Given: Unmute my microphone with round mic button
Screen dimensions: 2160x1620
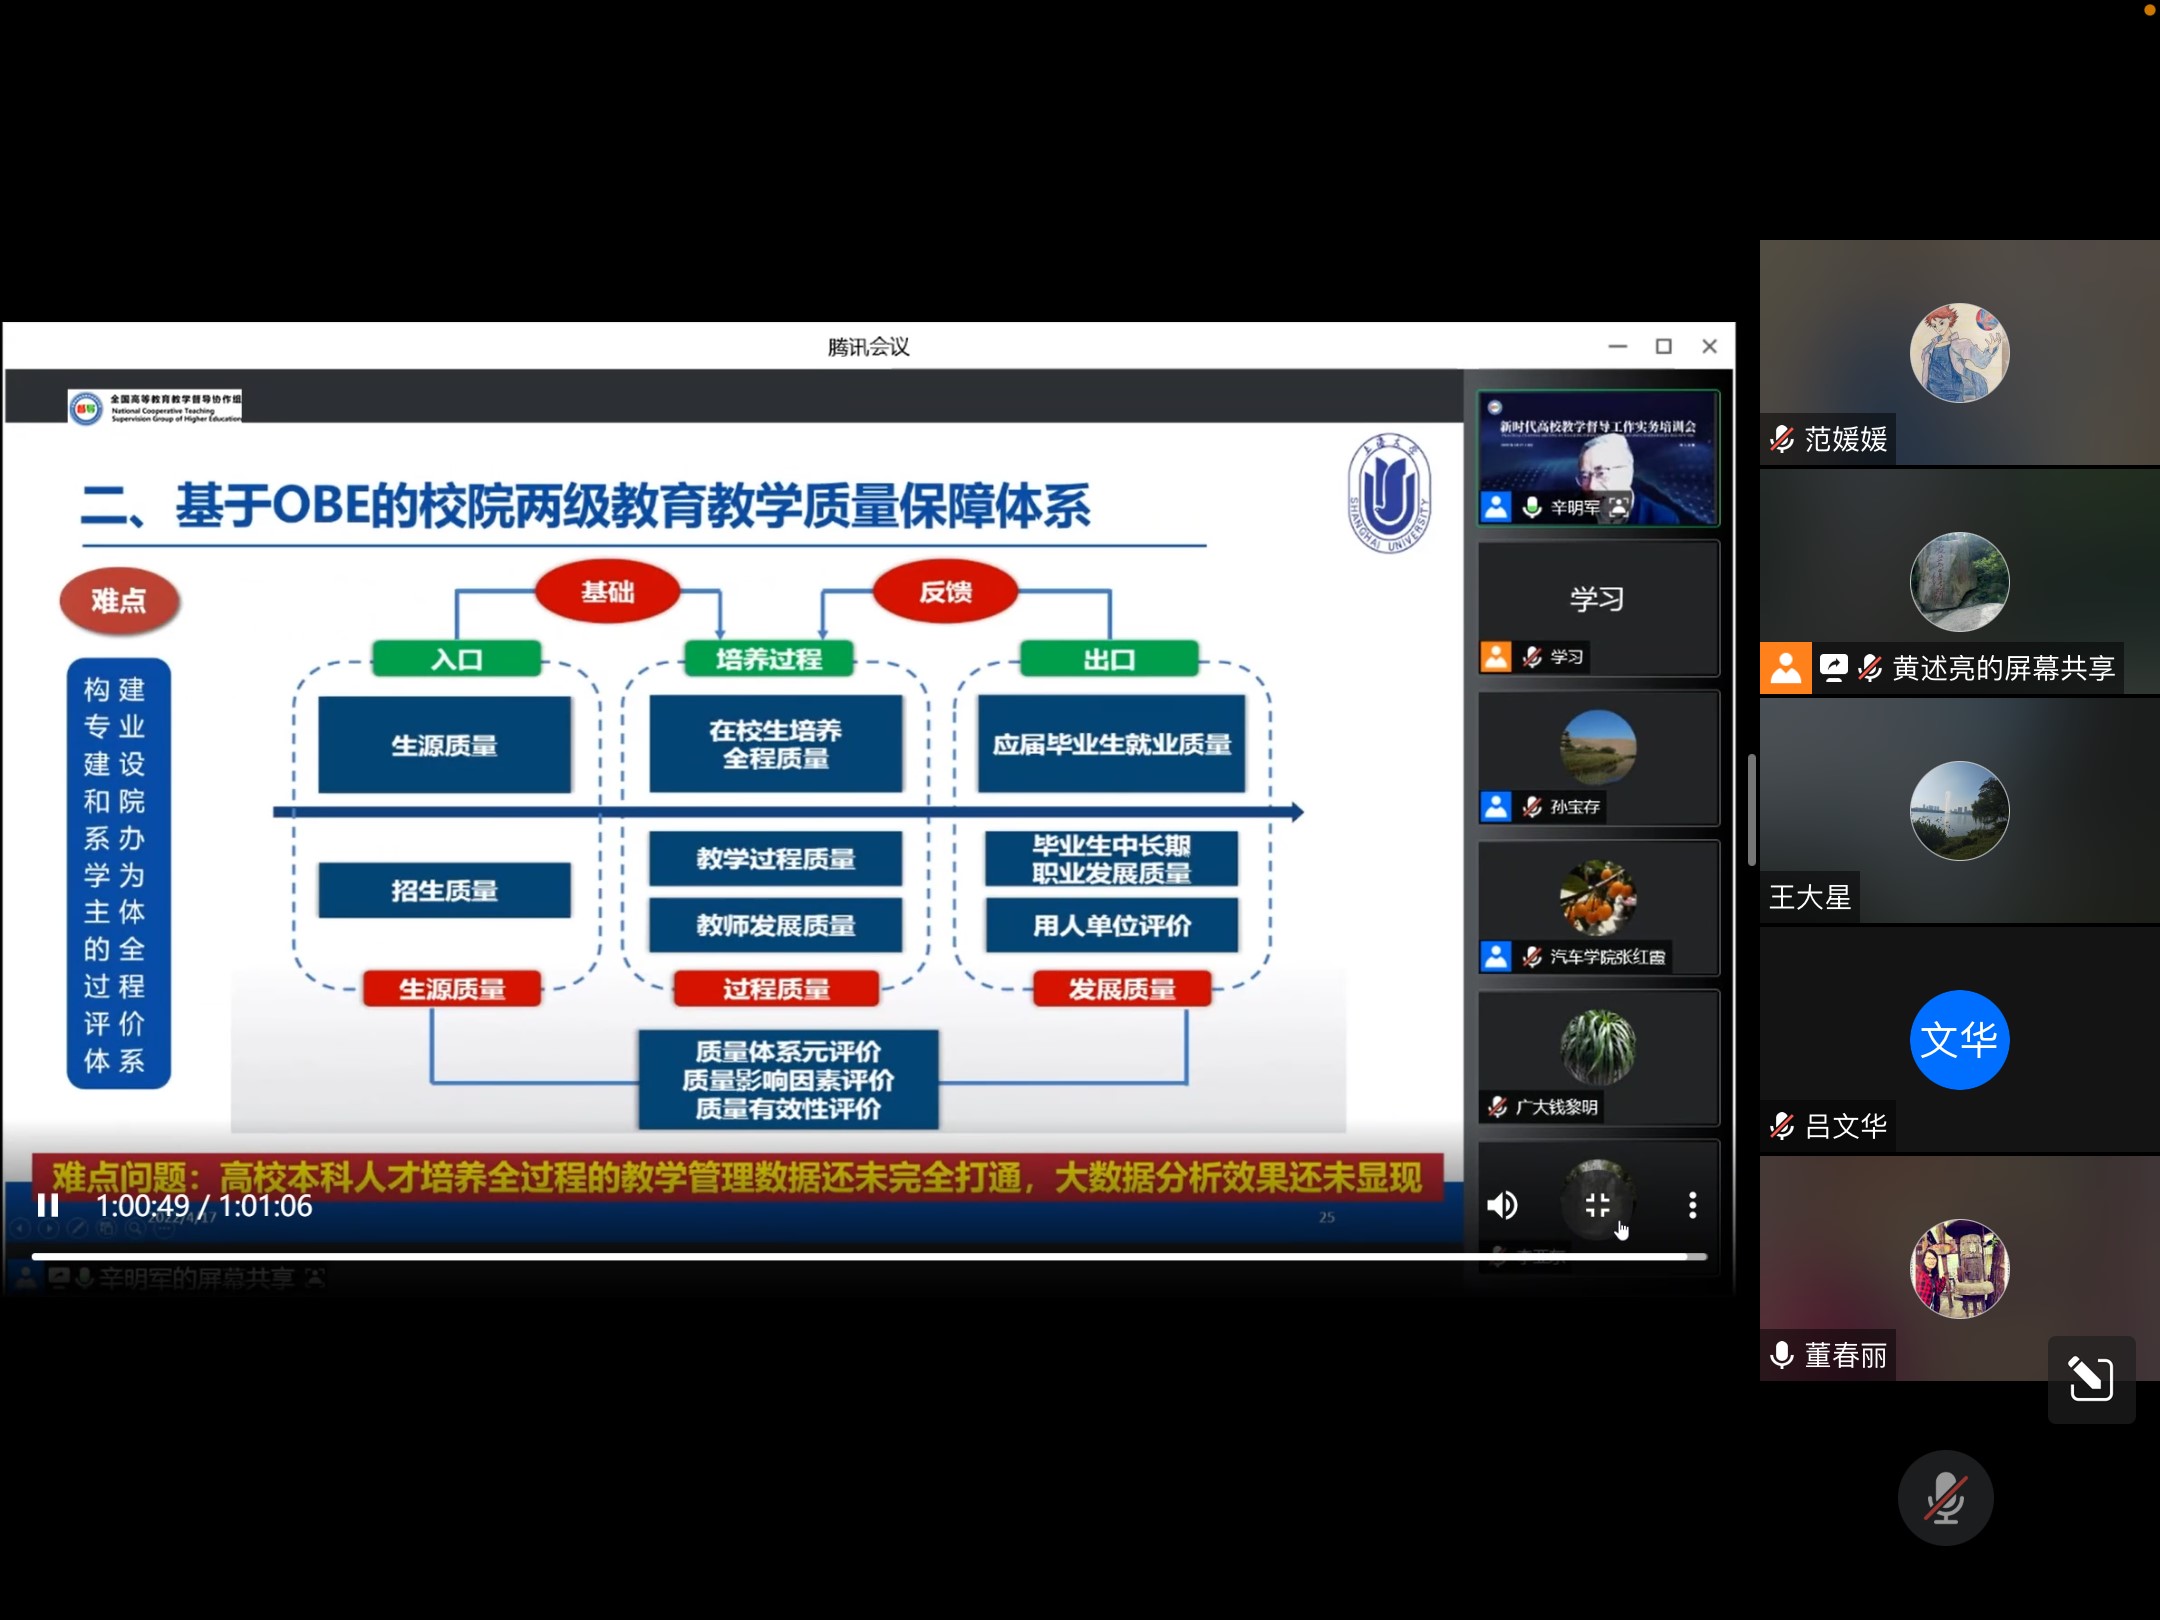Looking at the screenshot, I should [1945, 1498].
